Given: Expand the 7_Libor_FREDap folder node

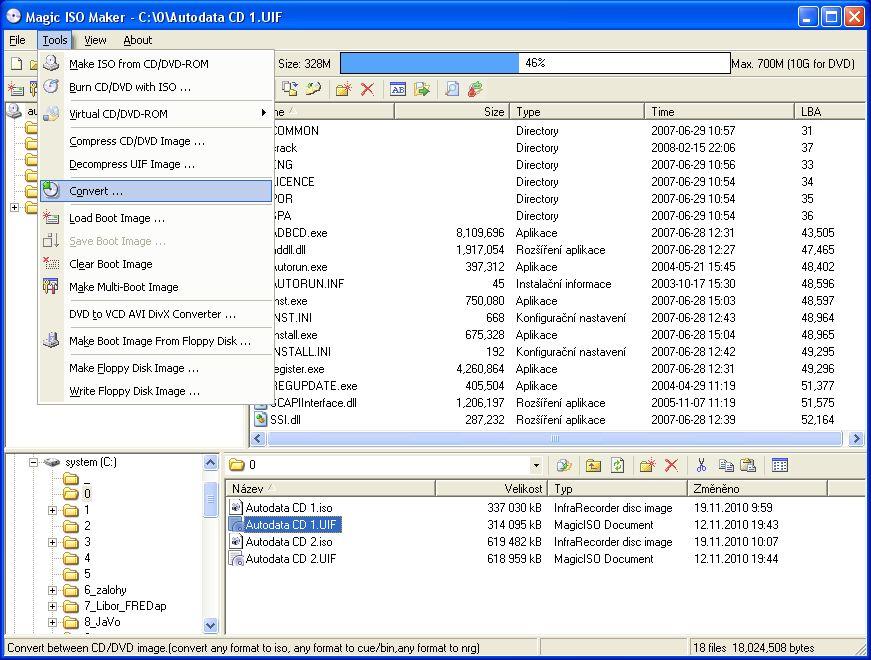Looking at the screenshot, I should [52, 606].
